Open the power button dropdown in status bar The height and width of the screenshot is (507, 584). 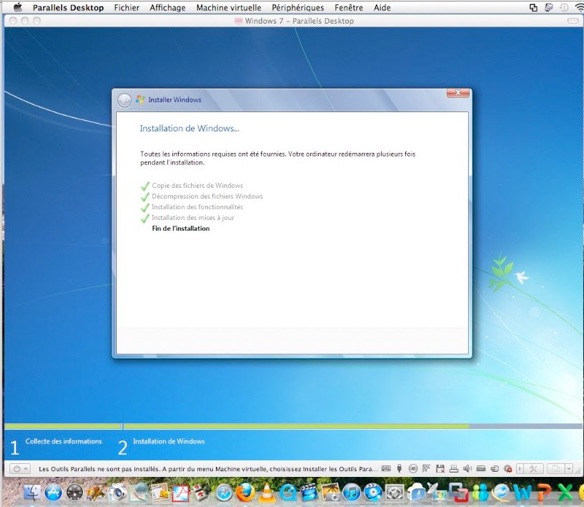[19, 469]
